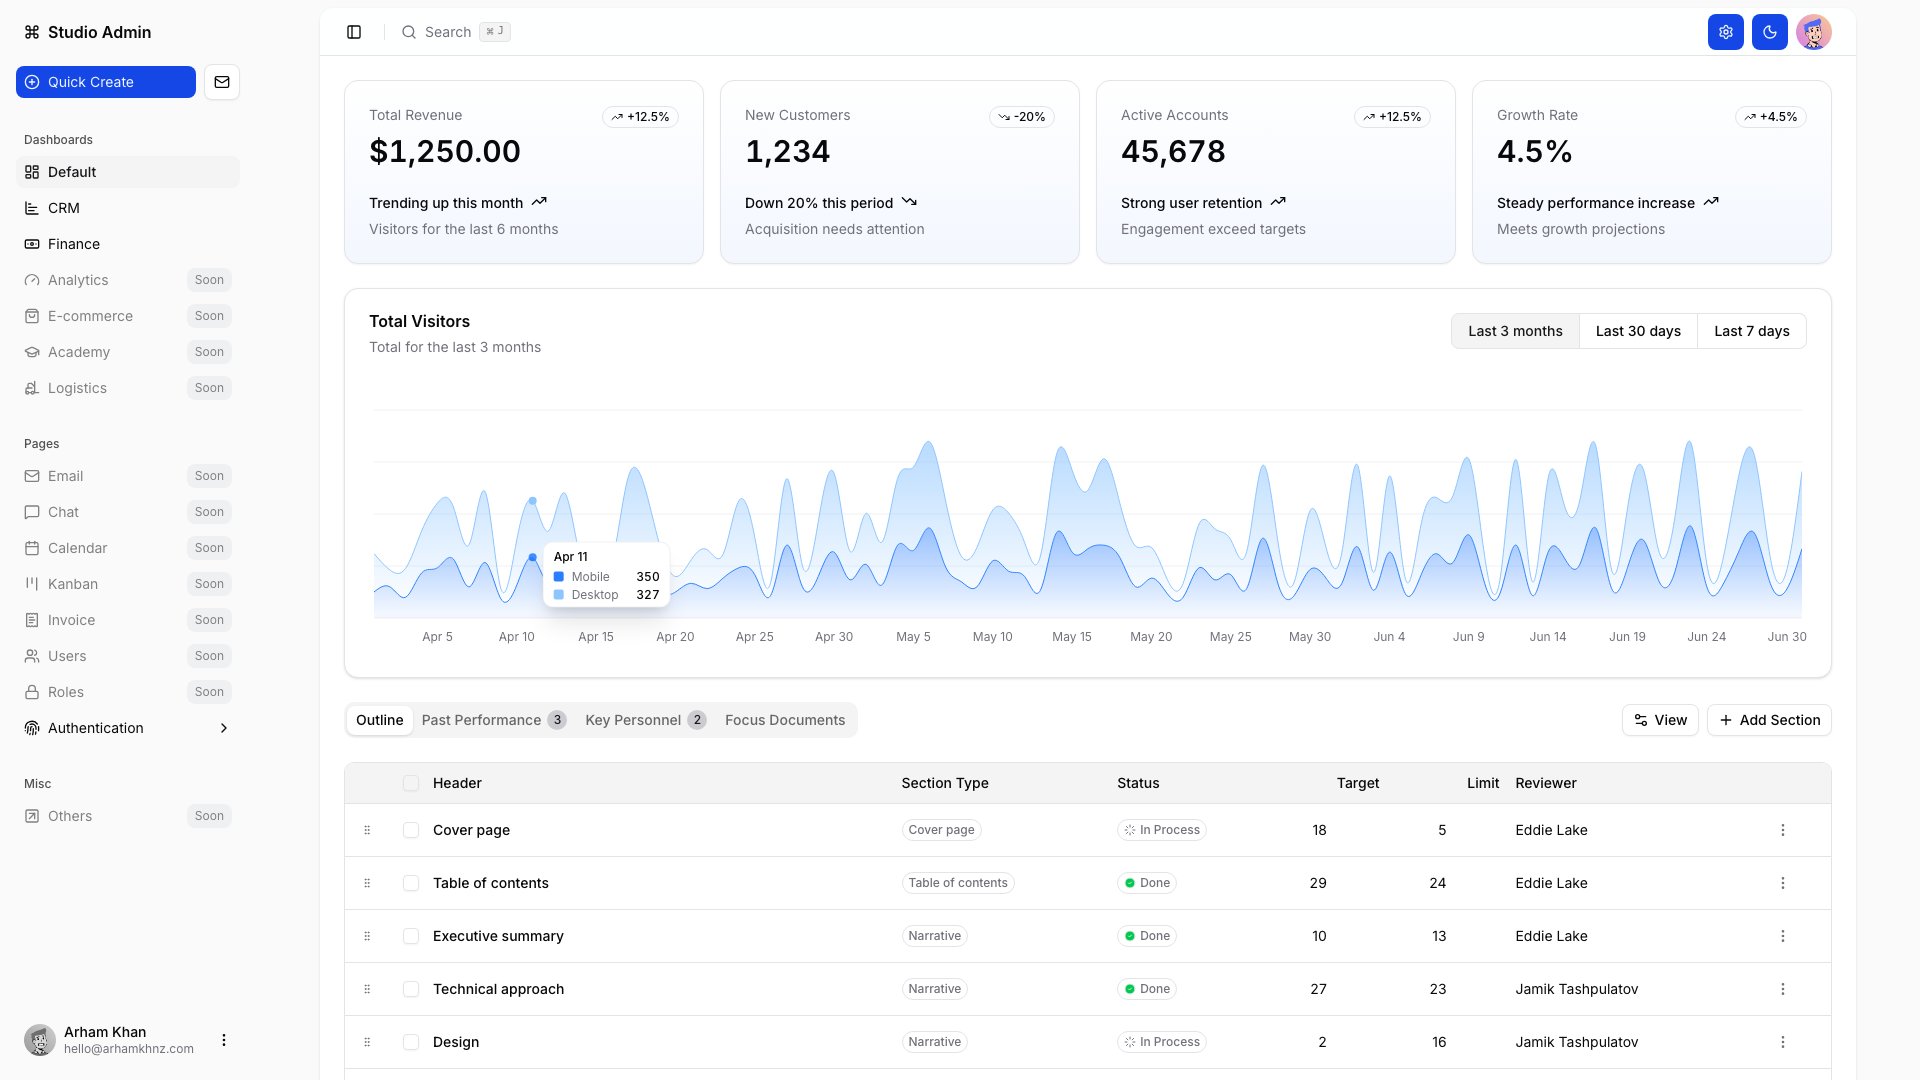Switch to the Past Performance tab
Screen dimensions: 1920x1080
pos(480,719)
